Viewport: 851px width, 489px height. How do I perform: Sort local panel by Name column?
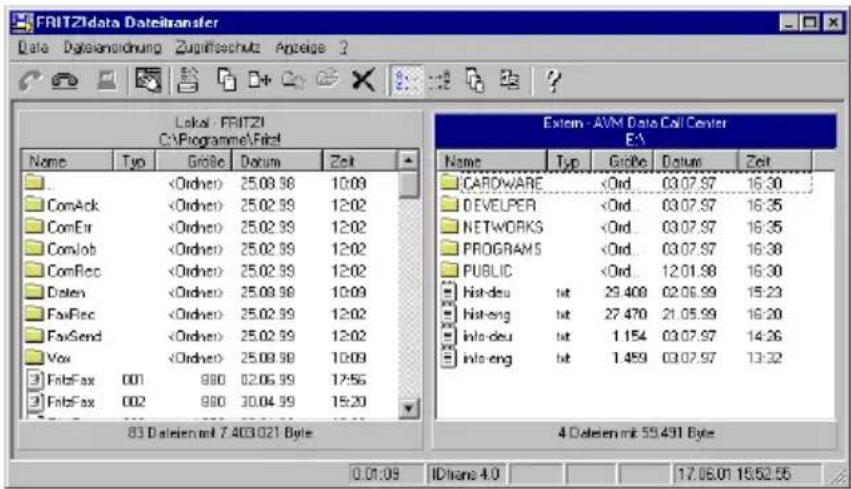tap(67, 161)
